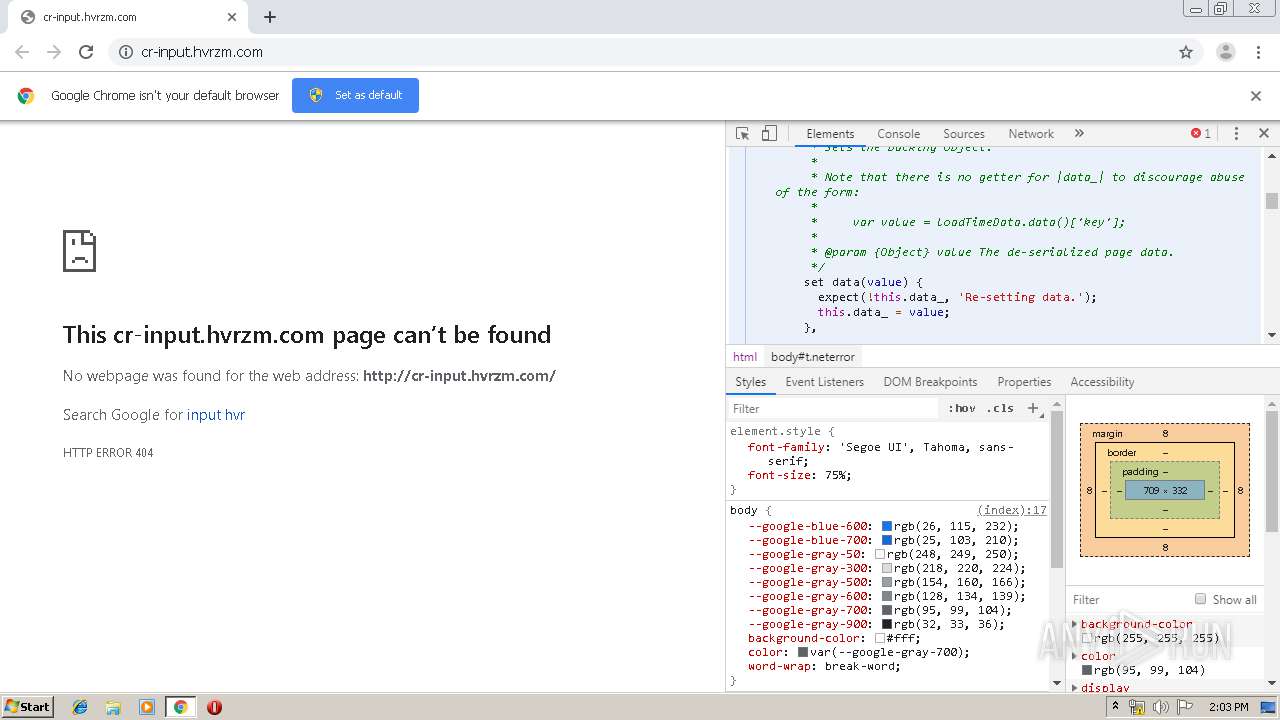Add a new style rule plus icon
Image resolution: width=1280 pixels, height=720 pixels.
[x=1033, y=408]
